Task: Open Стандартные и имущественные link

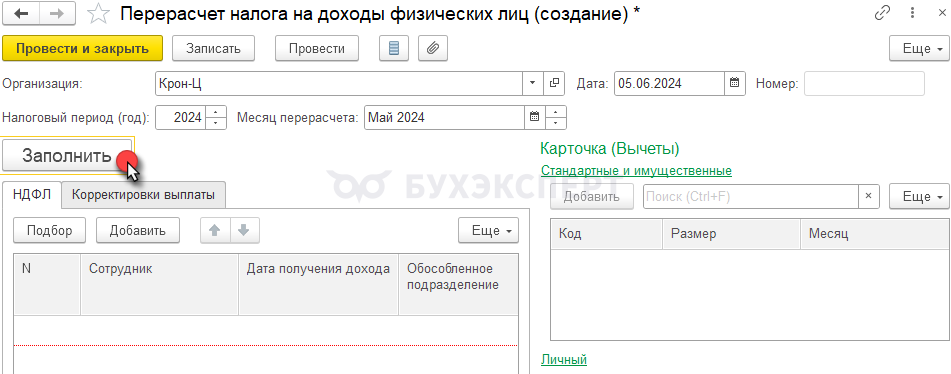Action: click(x=636, y=170)
